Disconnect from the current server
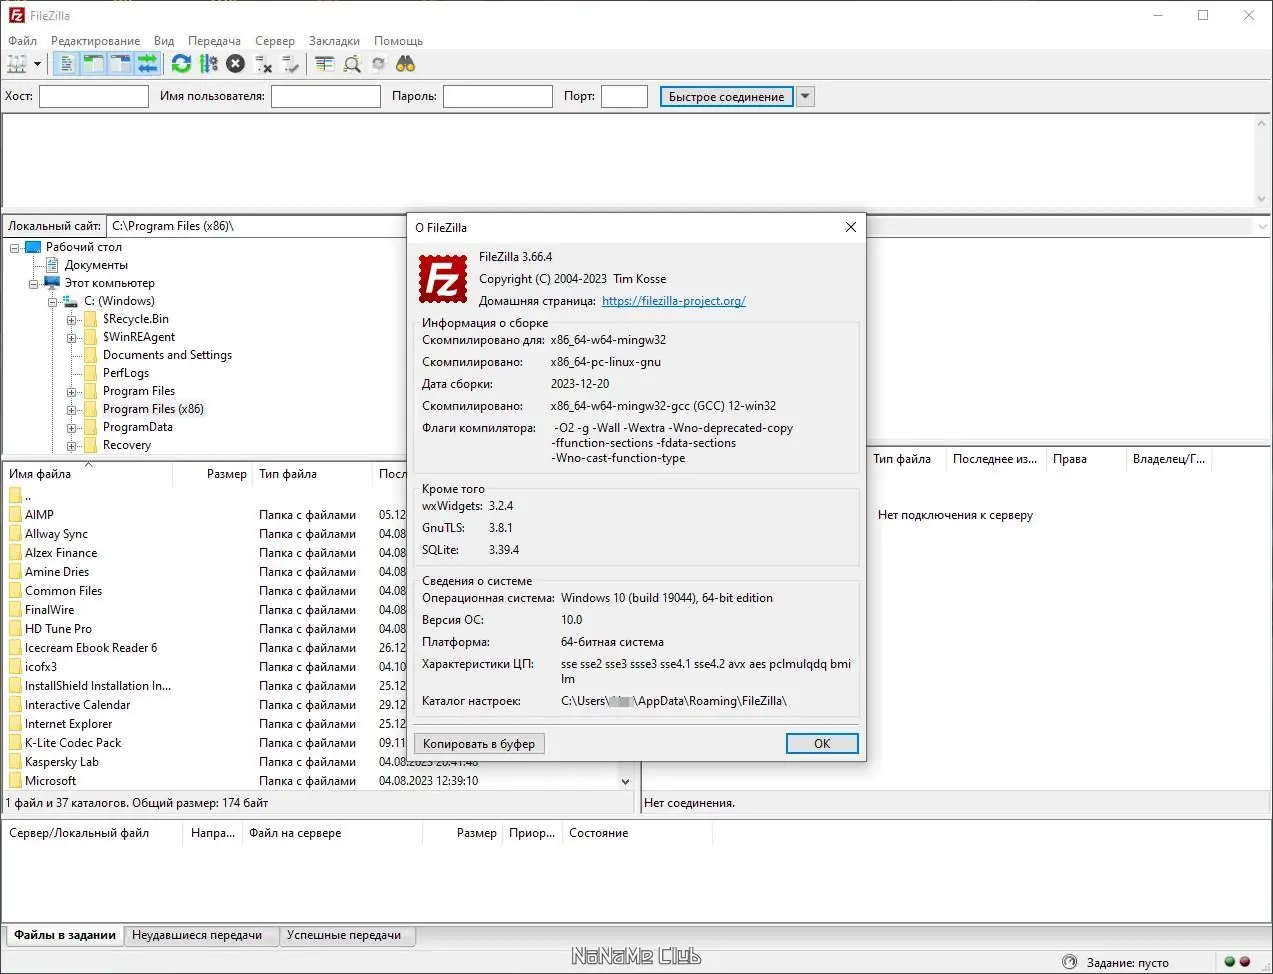 [x=263, y=64]
